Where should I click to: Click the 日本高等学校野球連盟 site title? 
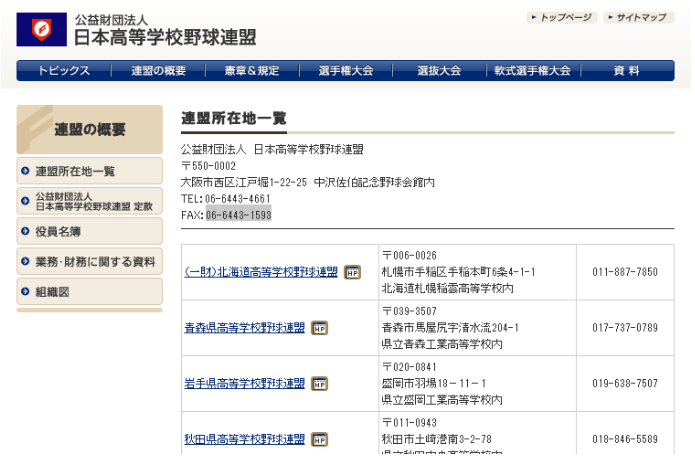click(165, 37)
